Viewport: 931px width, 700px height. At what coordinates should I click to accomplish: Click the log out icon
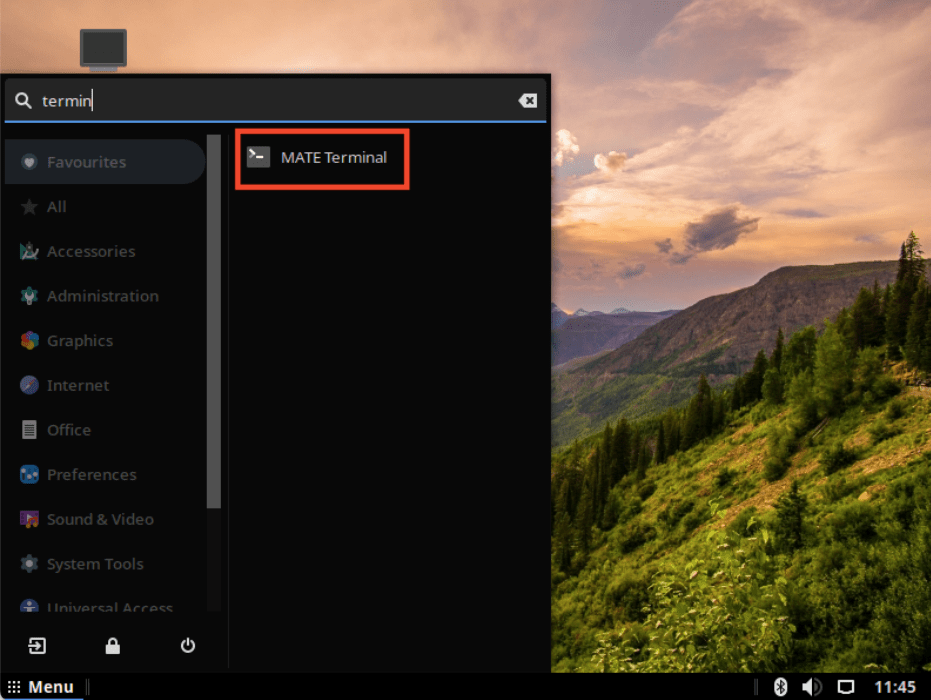(x=37, y=646)
